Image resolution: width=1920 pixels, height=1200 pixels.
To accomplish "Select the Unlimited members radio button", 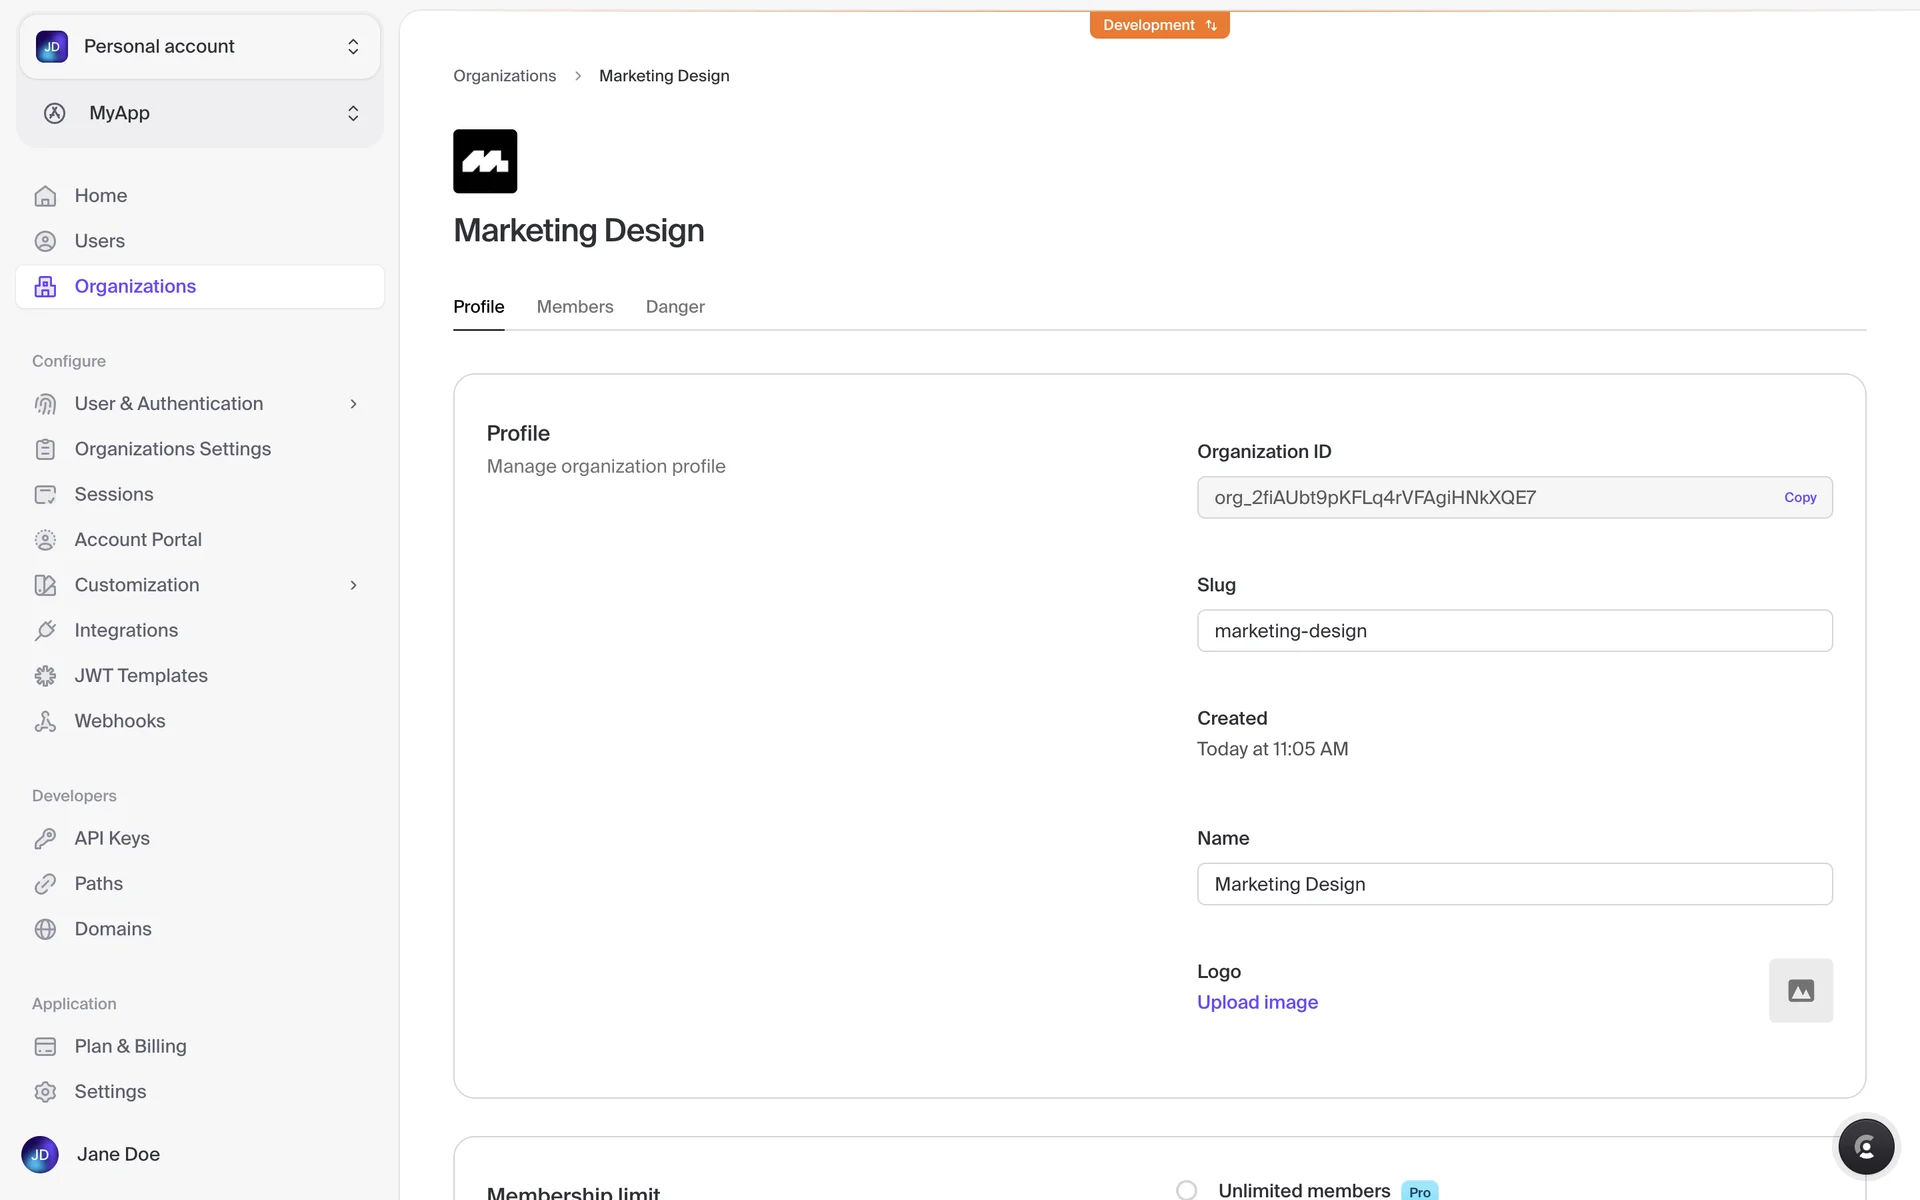I will coord(1186,1190).
